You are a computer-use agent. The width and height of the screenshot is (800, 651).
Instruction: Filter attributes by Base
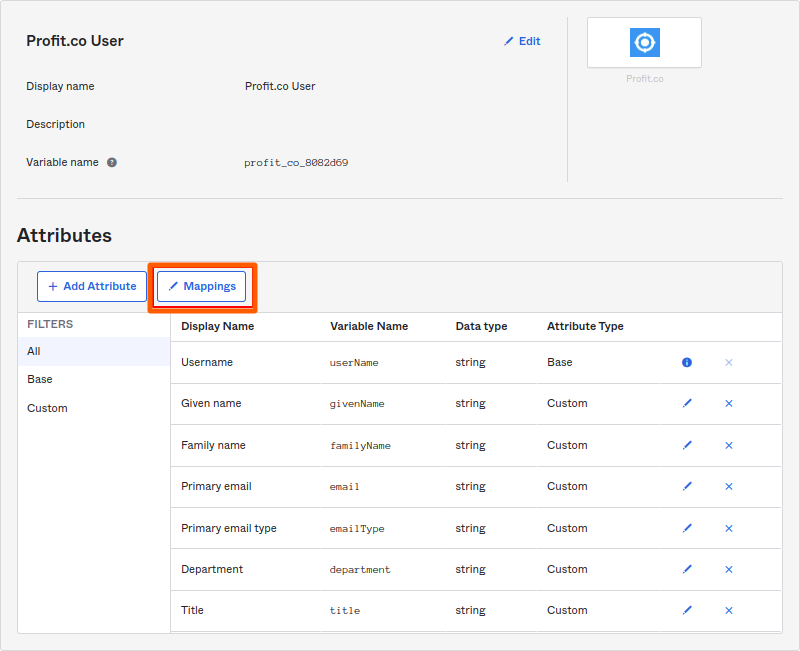coord(40,379)
